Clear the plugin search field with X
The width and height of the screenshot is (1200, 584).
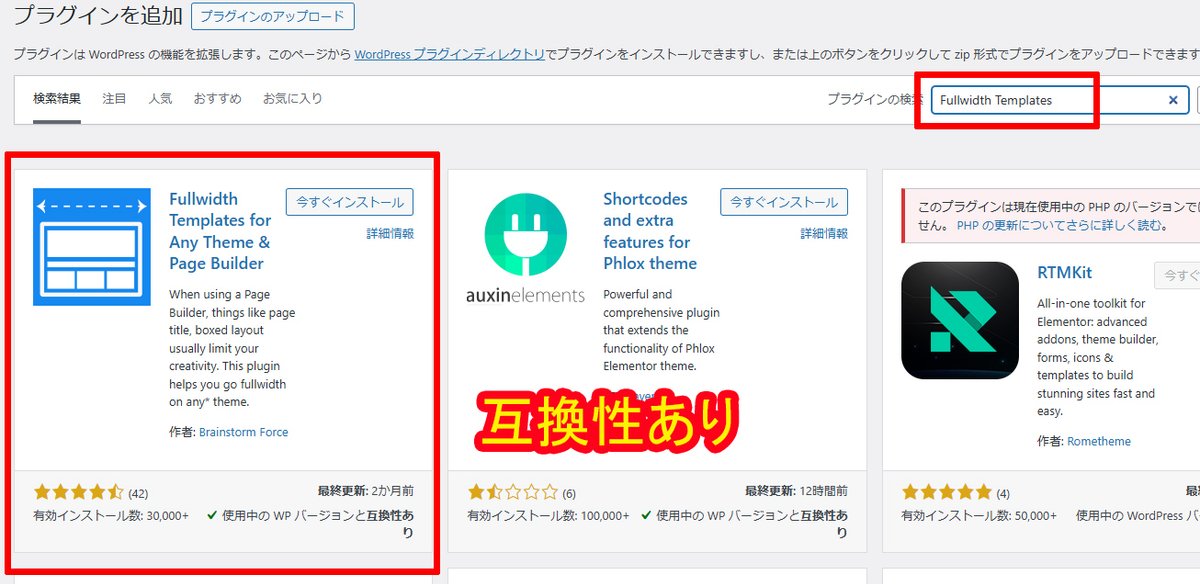click(x=1173, y=100)
